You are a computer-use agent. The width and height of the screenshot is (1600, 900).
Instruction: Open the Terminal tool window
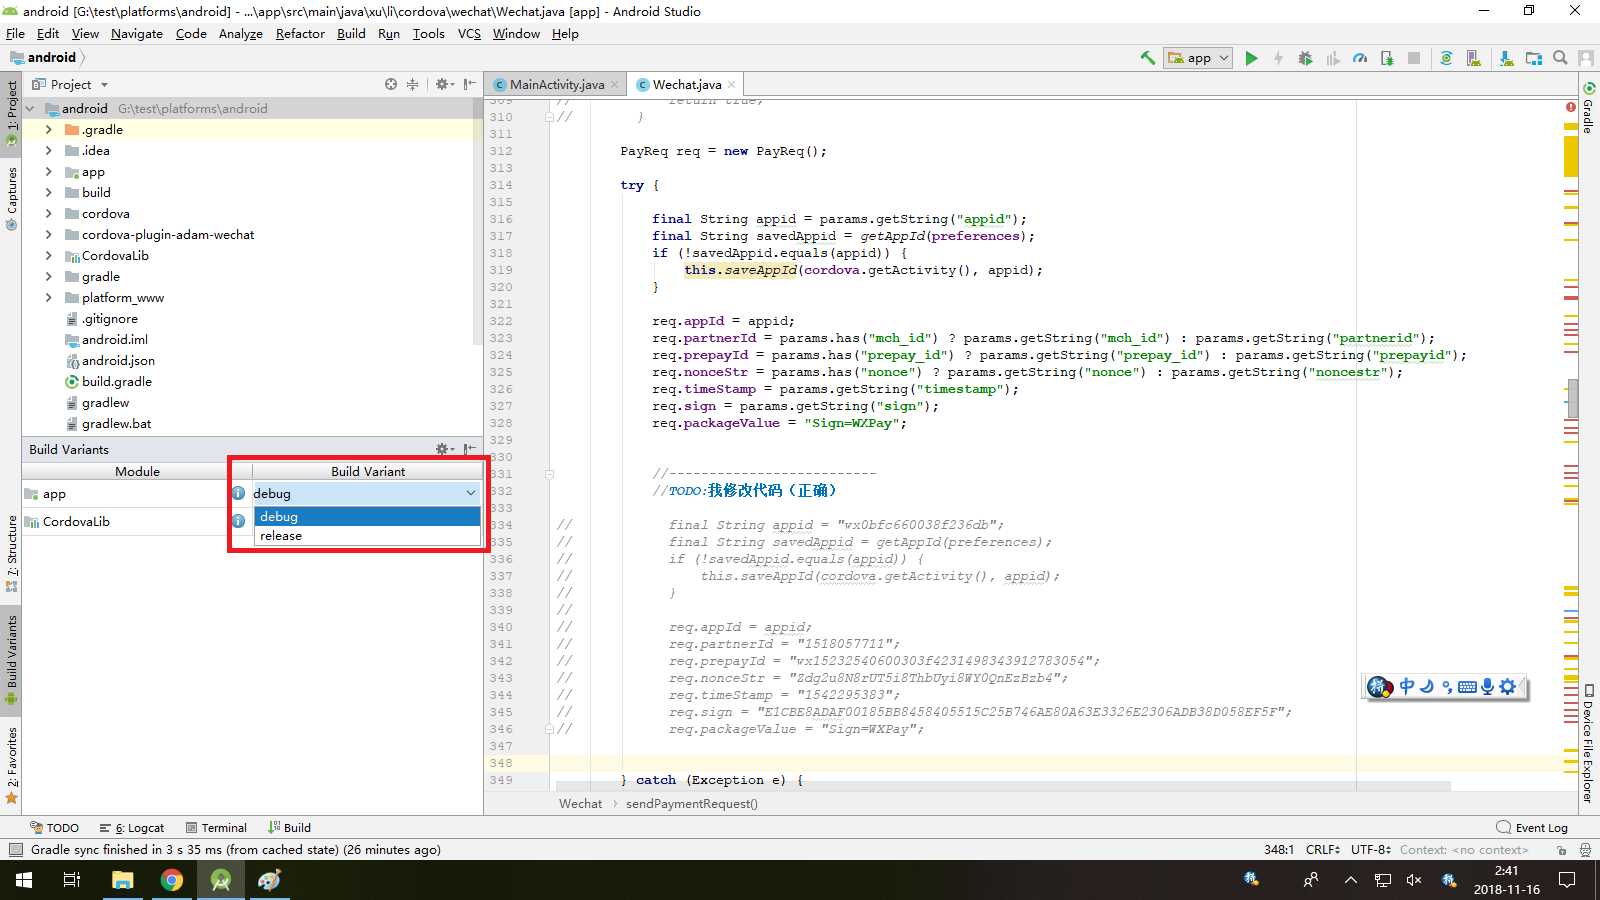point(216,827)
